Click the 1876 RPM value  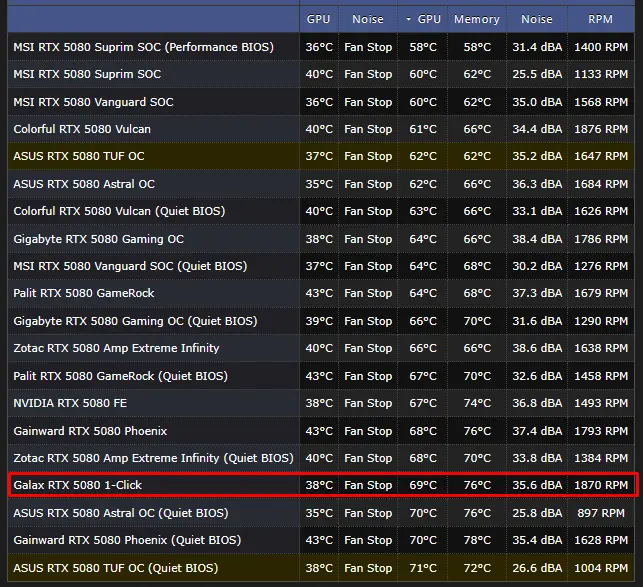pyautogui.click(x=601, y=129)
